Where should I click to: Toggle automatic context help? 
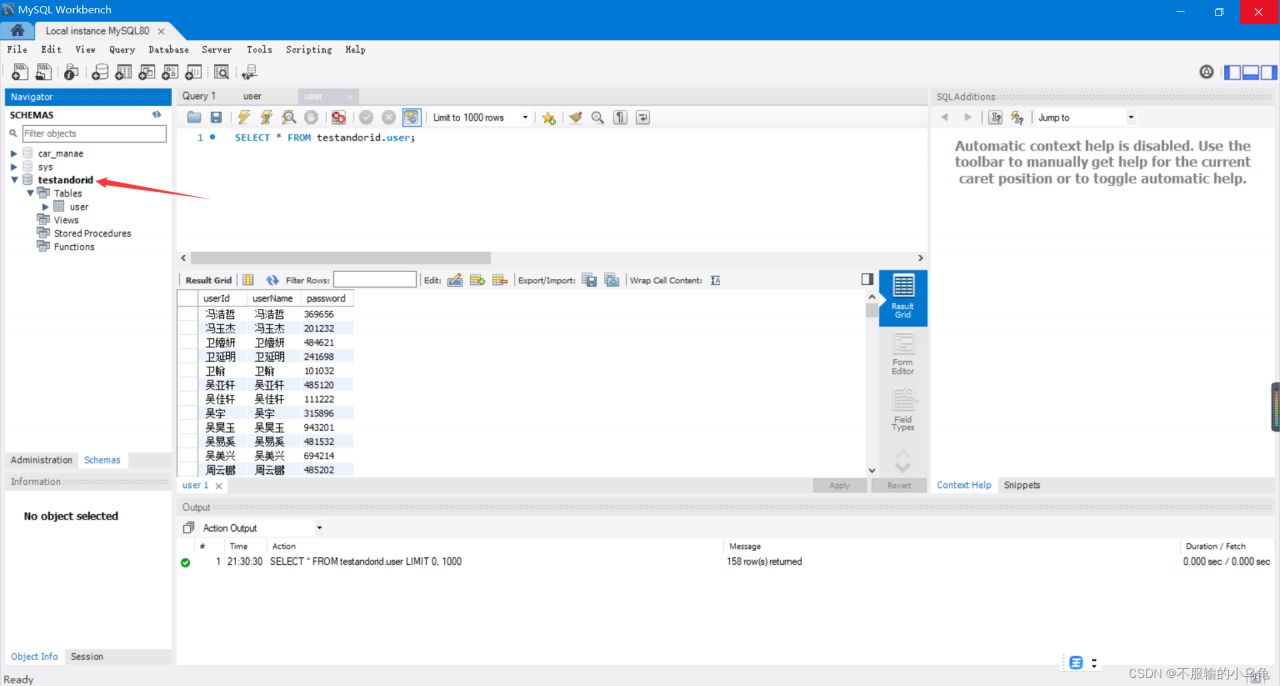tap(1017, 118)
